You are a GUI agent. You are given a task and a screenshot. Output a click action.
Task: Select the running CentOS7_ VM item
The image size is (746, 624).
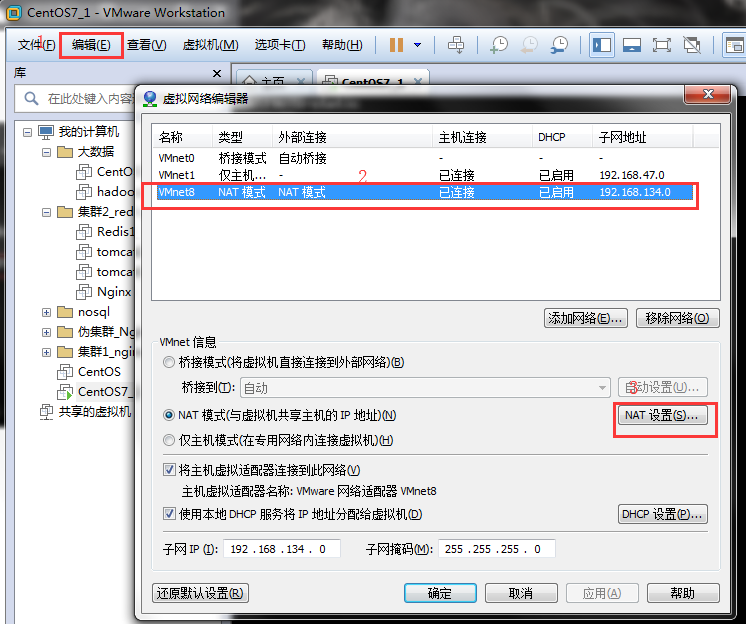[x=95, y=391]
